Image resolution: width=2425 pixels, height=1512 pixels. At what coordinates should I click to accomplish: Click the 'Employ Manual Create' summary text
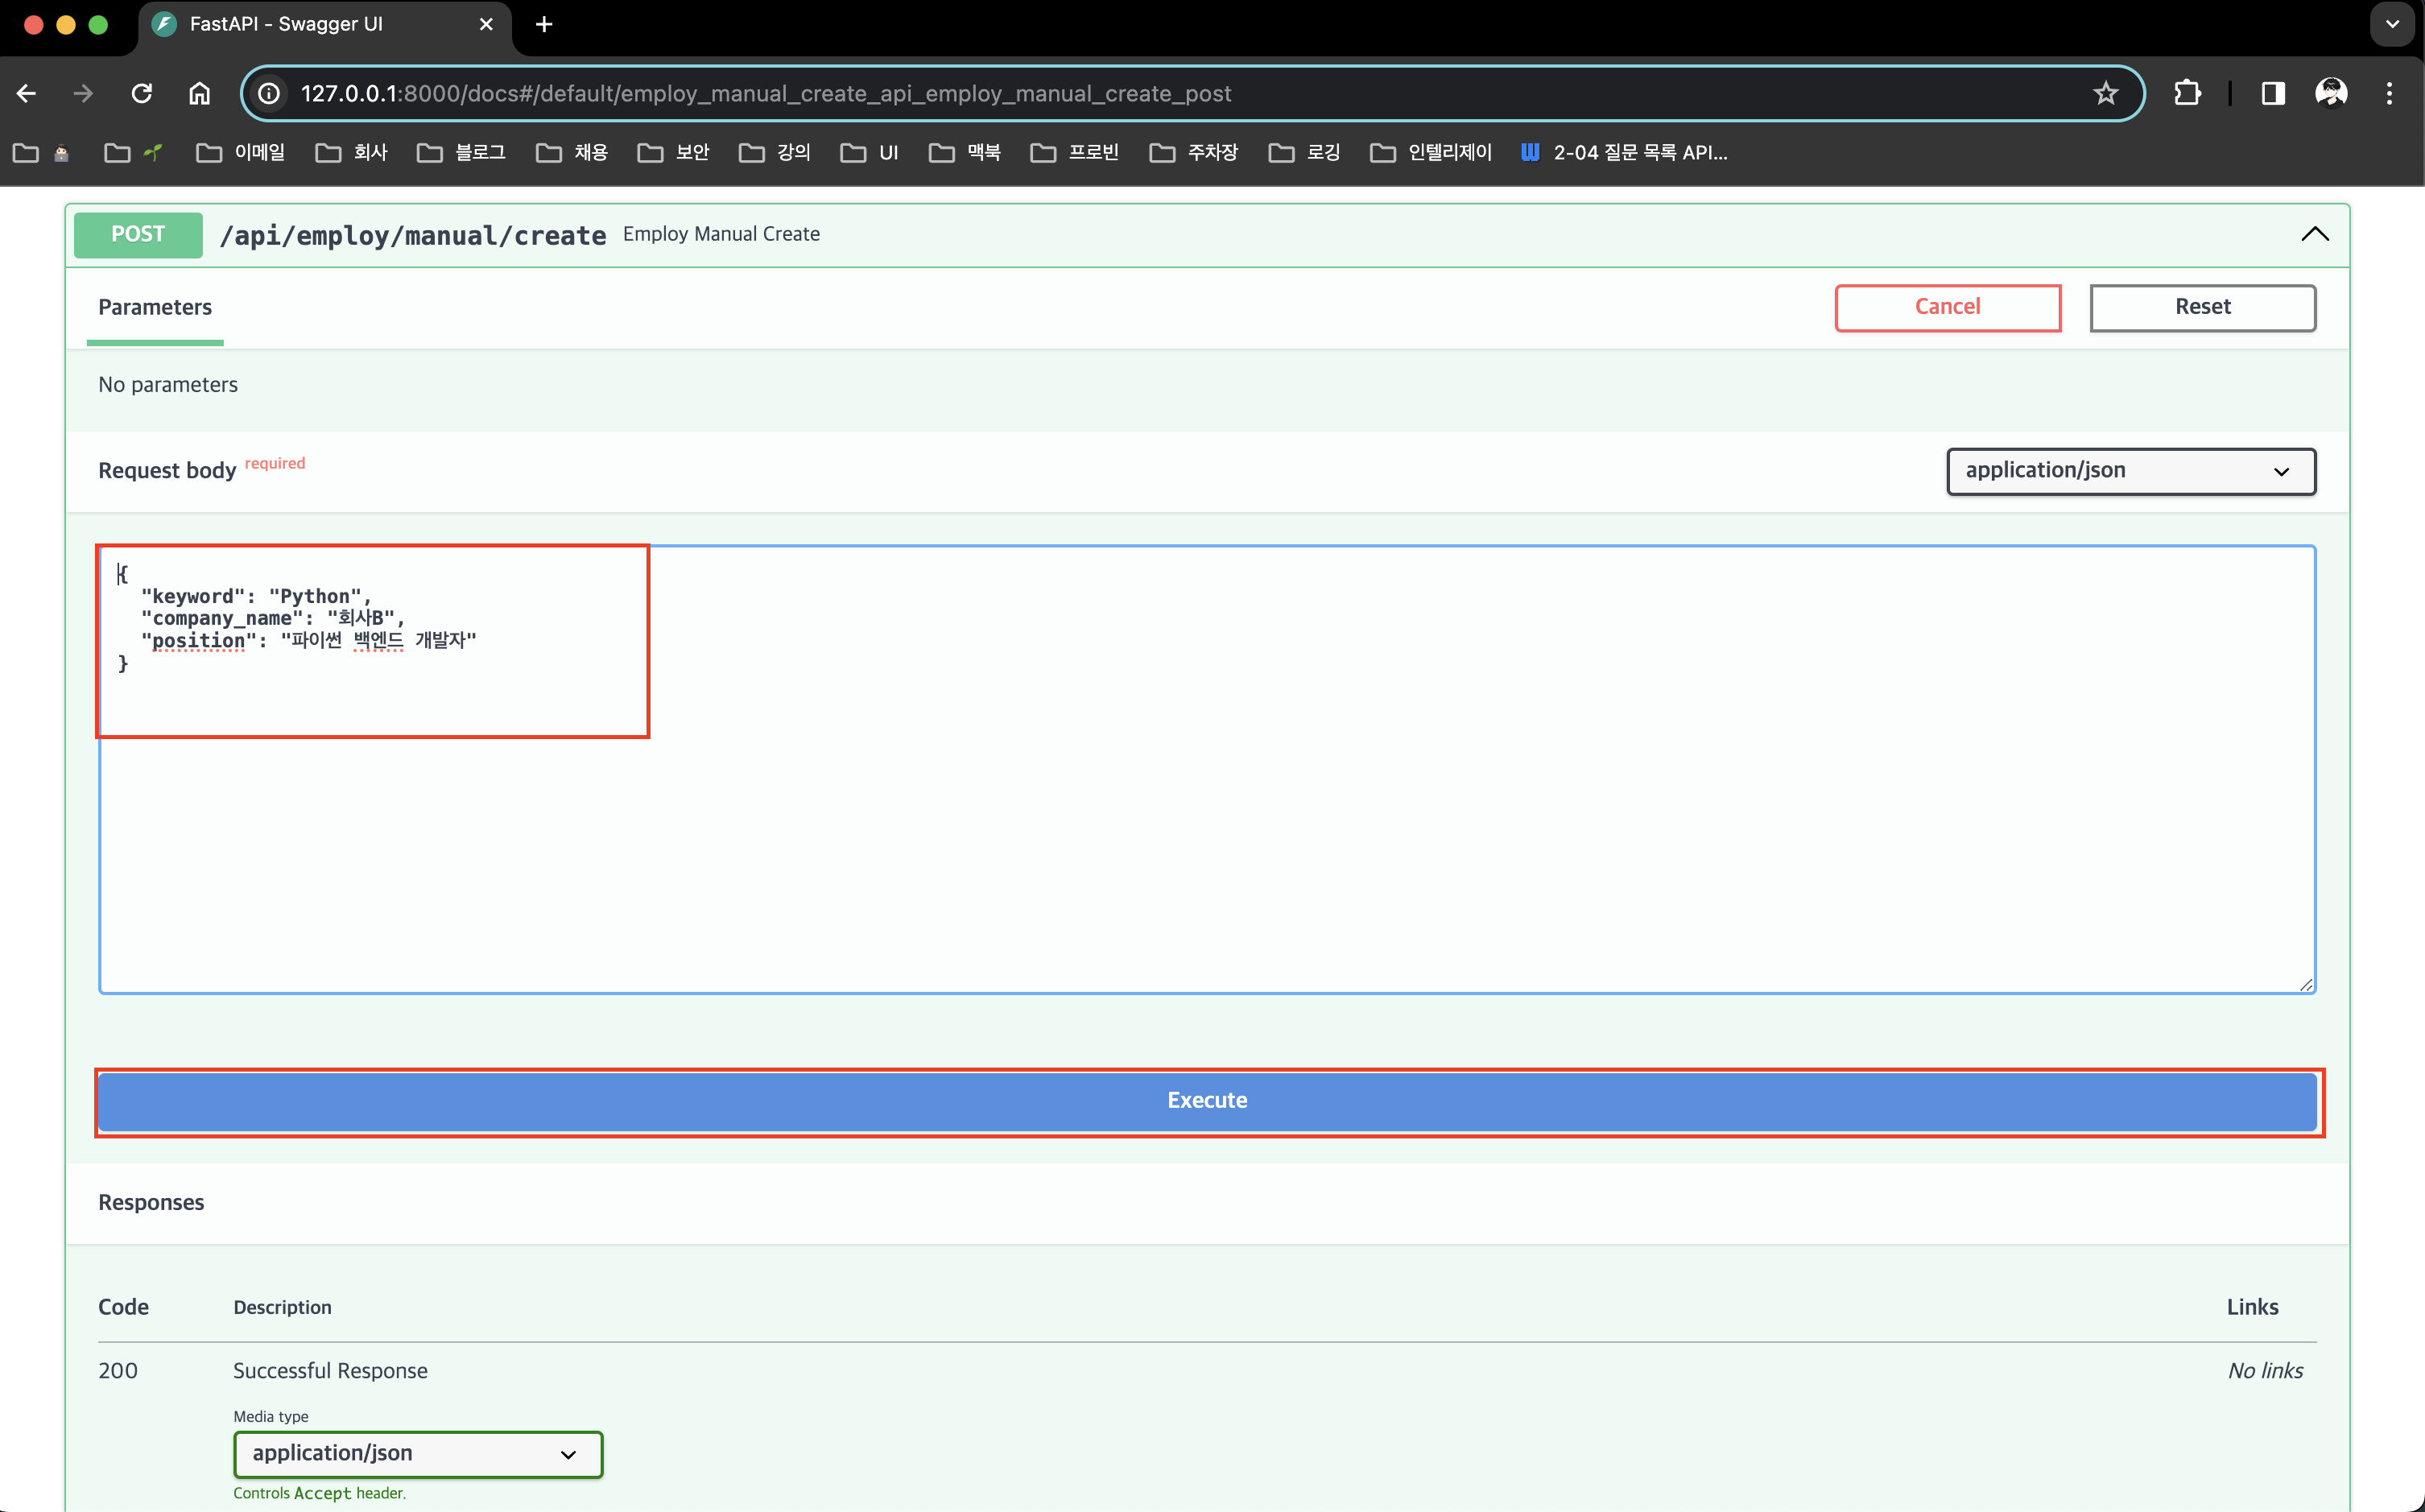(721, 234)
